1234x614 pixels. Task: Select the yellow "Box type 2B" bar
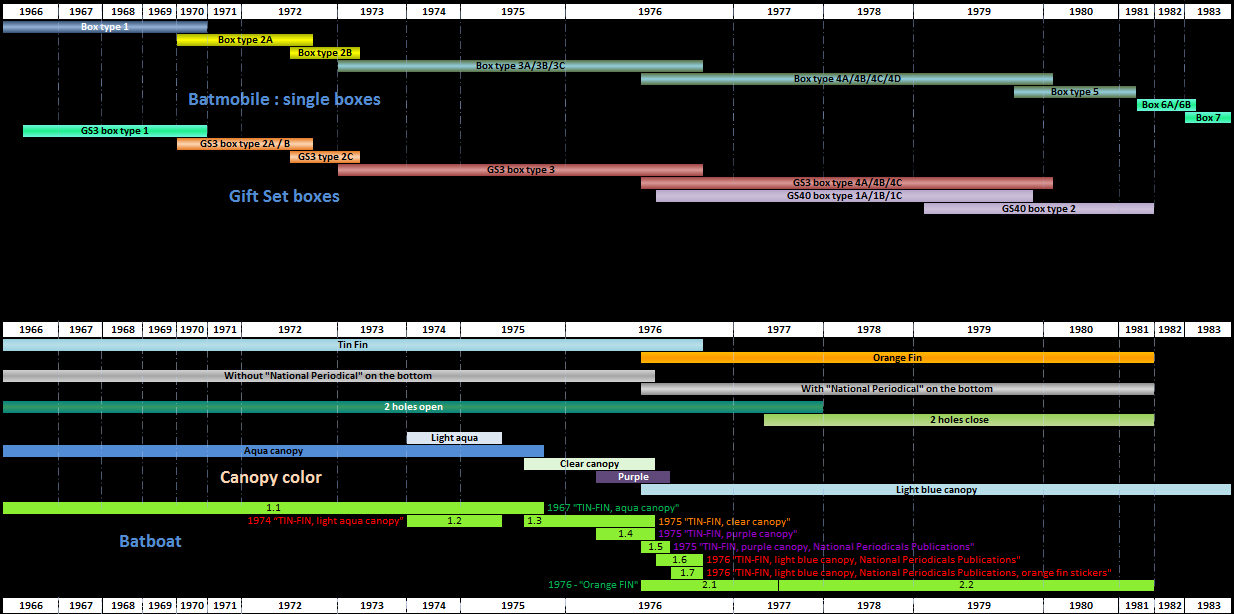click(x=325, y=53)
